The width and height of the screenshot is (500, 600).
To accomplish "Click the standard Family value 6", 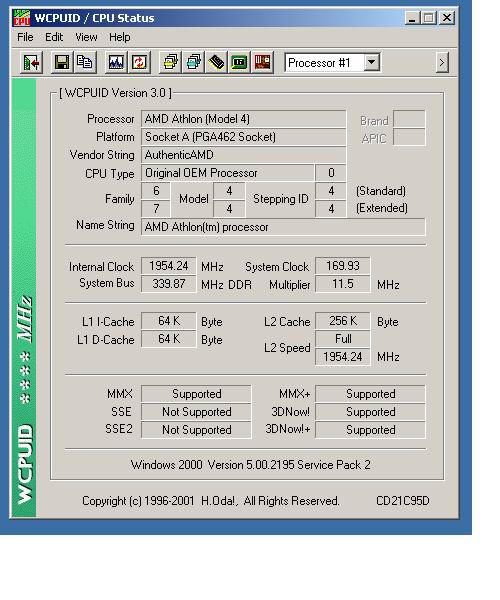I will pyautogui.click(x=156, y=191).
